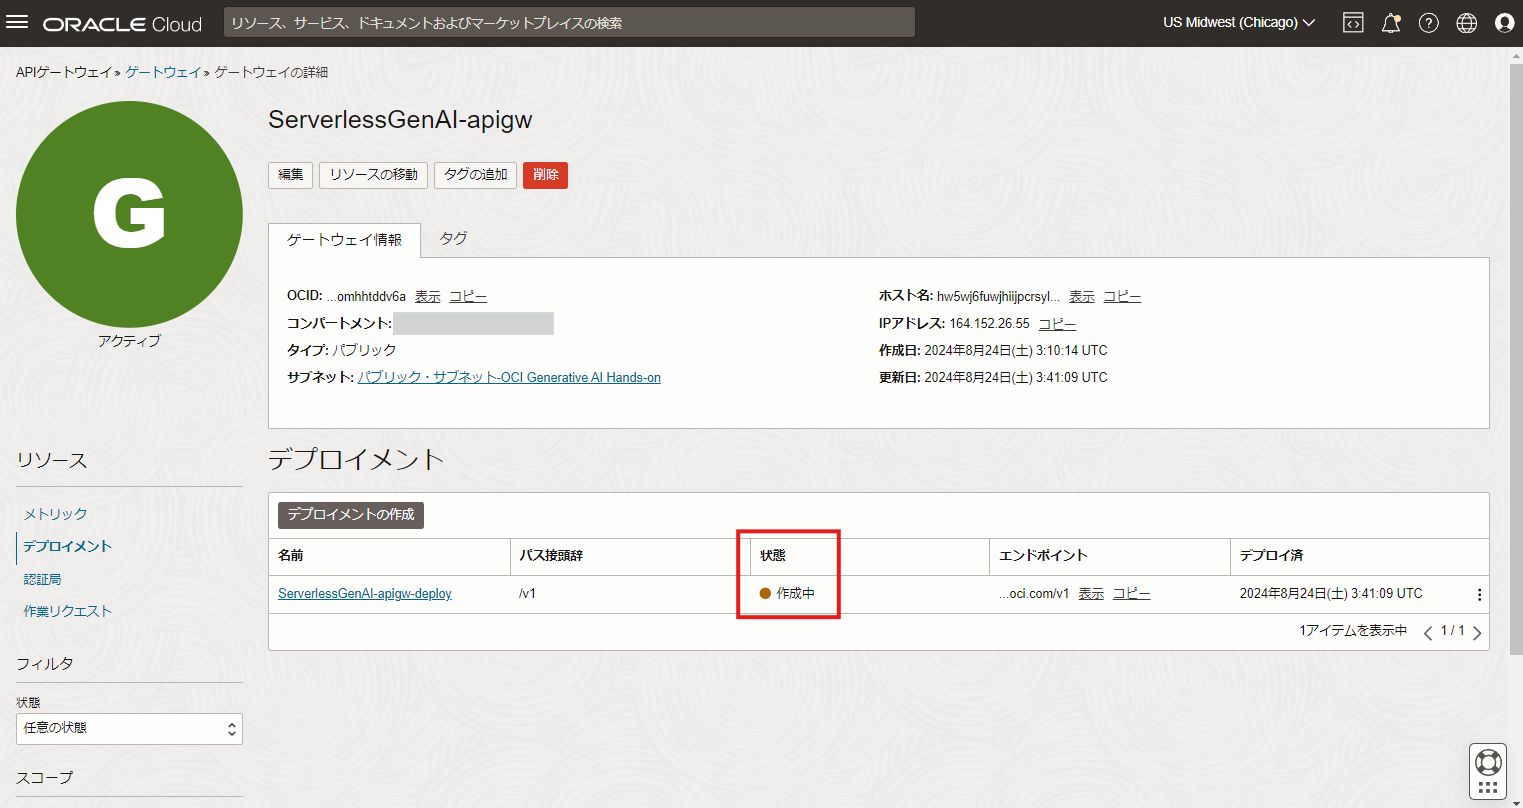Click the デプロイメントの作成 button
Image resolution: width=1523 pixels, height=808 pixels.
point(351,515)
